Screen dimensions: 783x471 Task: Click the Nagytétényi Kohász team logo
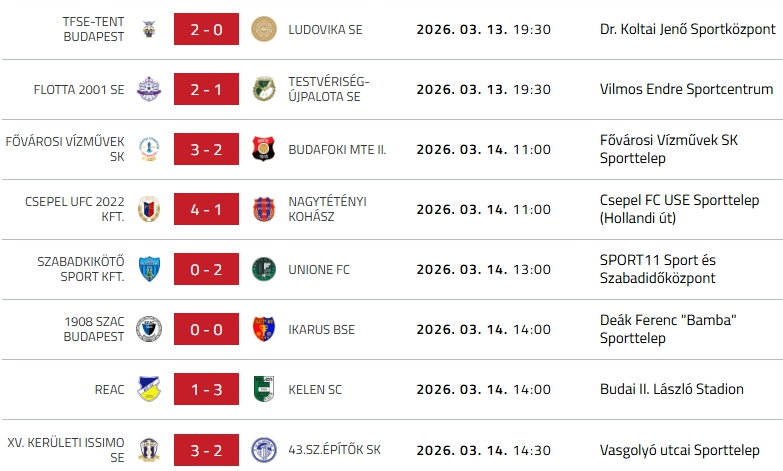click(x=264, y=209)
